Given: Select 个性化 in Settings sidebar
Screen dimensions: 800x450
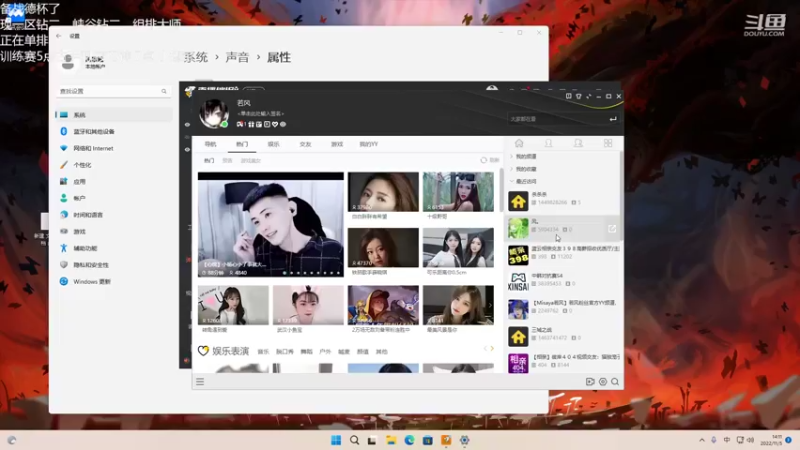Looking at the screenshot, I should coord(114,165).
